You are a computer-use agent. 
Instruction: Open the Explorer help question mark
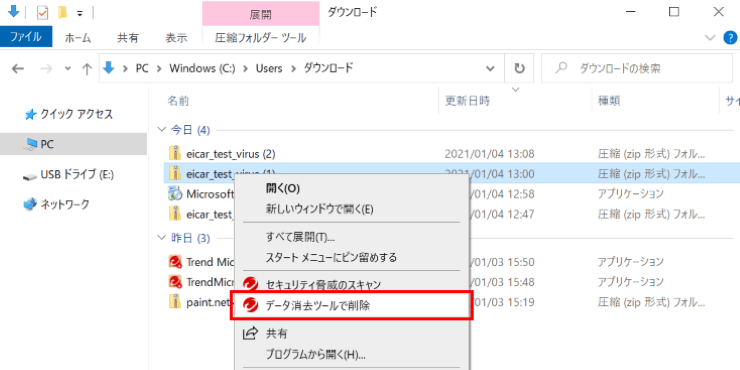click(730, 38)
